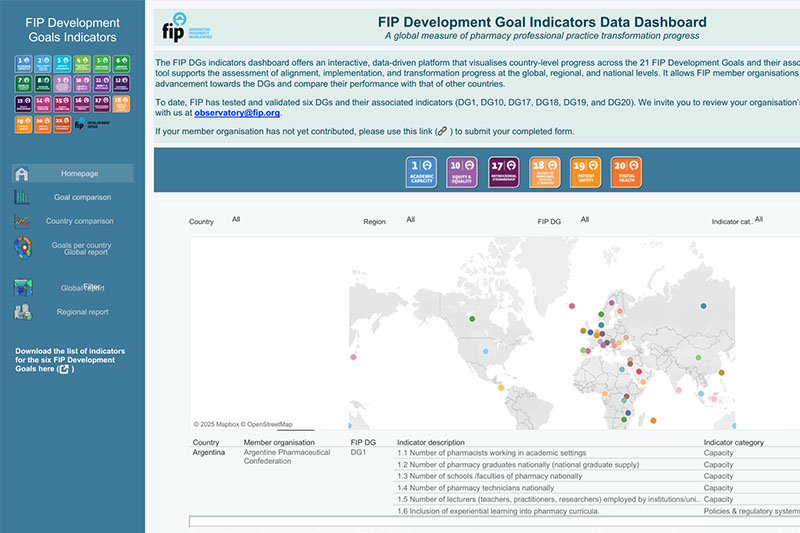Select the Argentina country cell
Viewport: 800px width, 533px height.
click(209, 452)
